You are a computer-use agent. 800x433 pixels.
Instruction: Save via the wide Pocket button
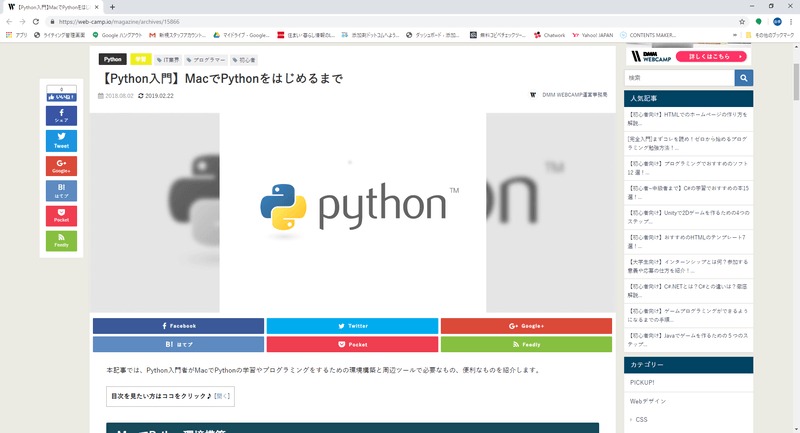tap(353, 344)
